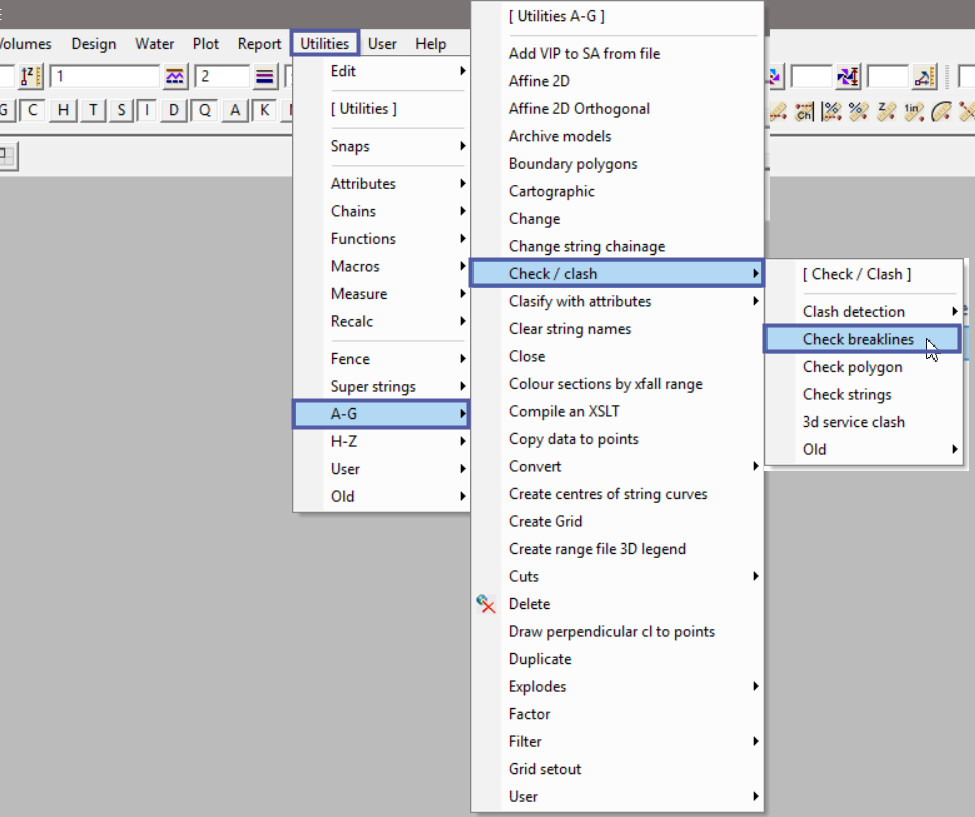975x817 pixels.
Task: Select Grid setout
Action: click(x=617, y=769)
